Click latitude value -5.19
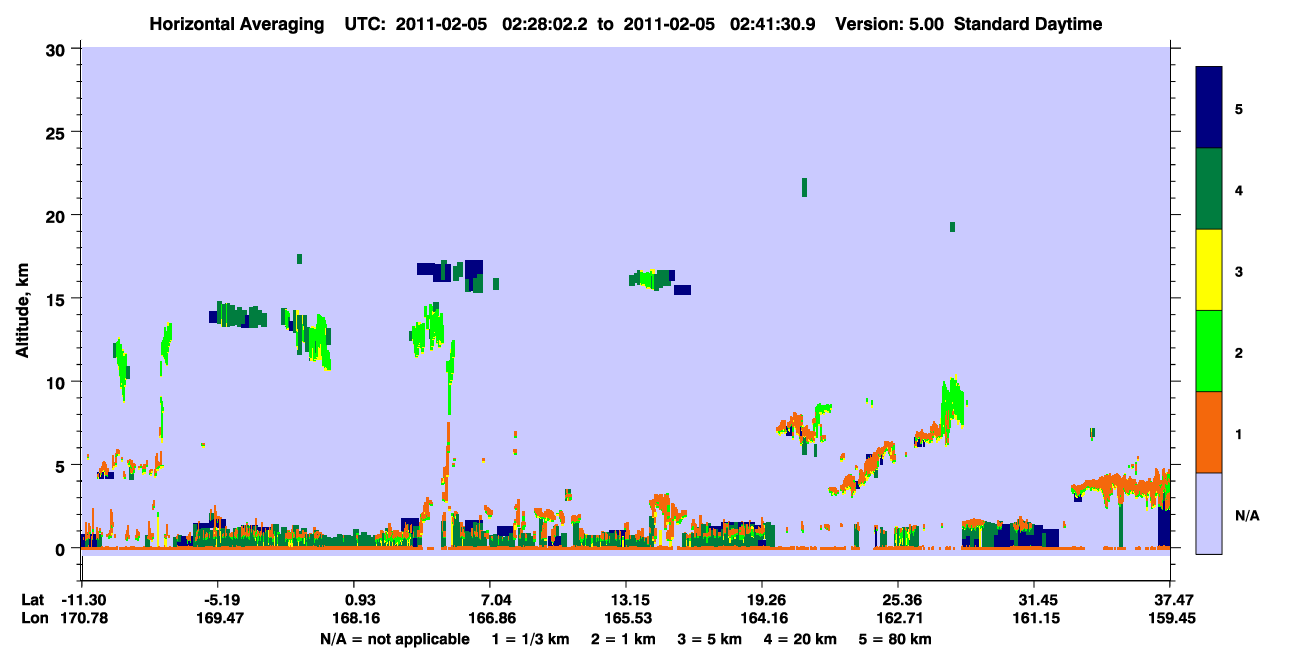The width and height of the screenshot is (1300, 667). click(x=220, y=600)
